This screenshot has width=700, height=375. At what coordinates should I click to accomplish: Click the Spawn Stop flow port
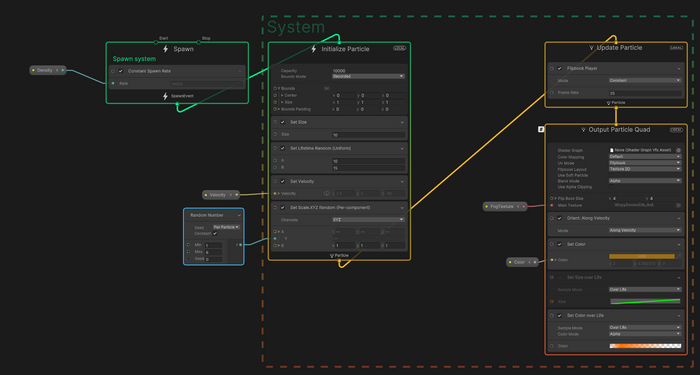(199, 42)
